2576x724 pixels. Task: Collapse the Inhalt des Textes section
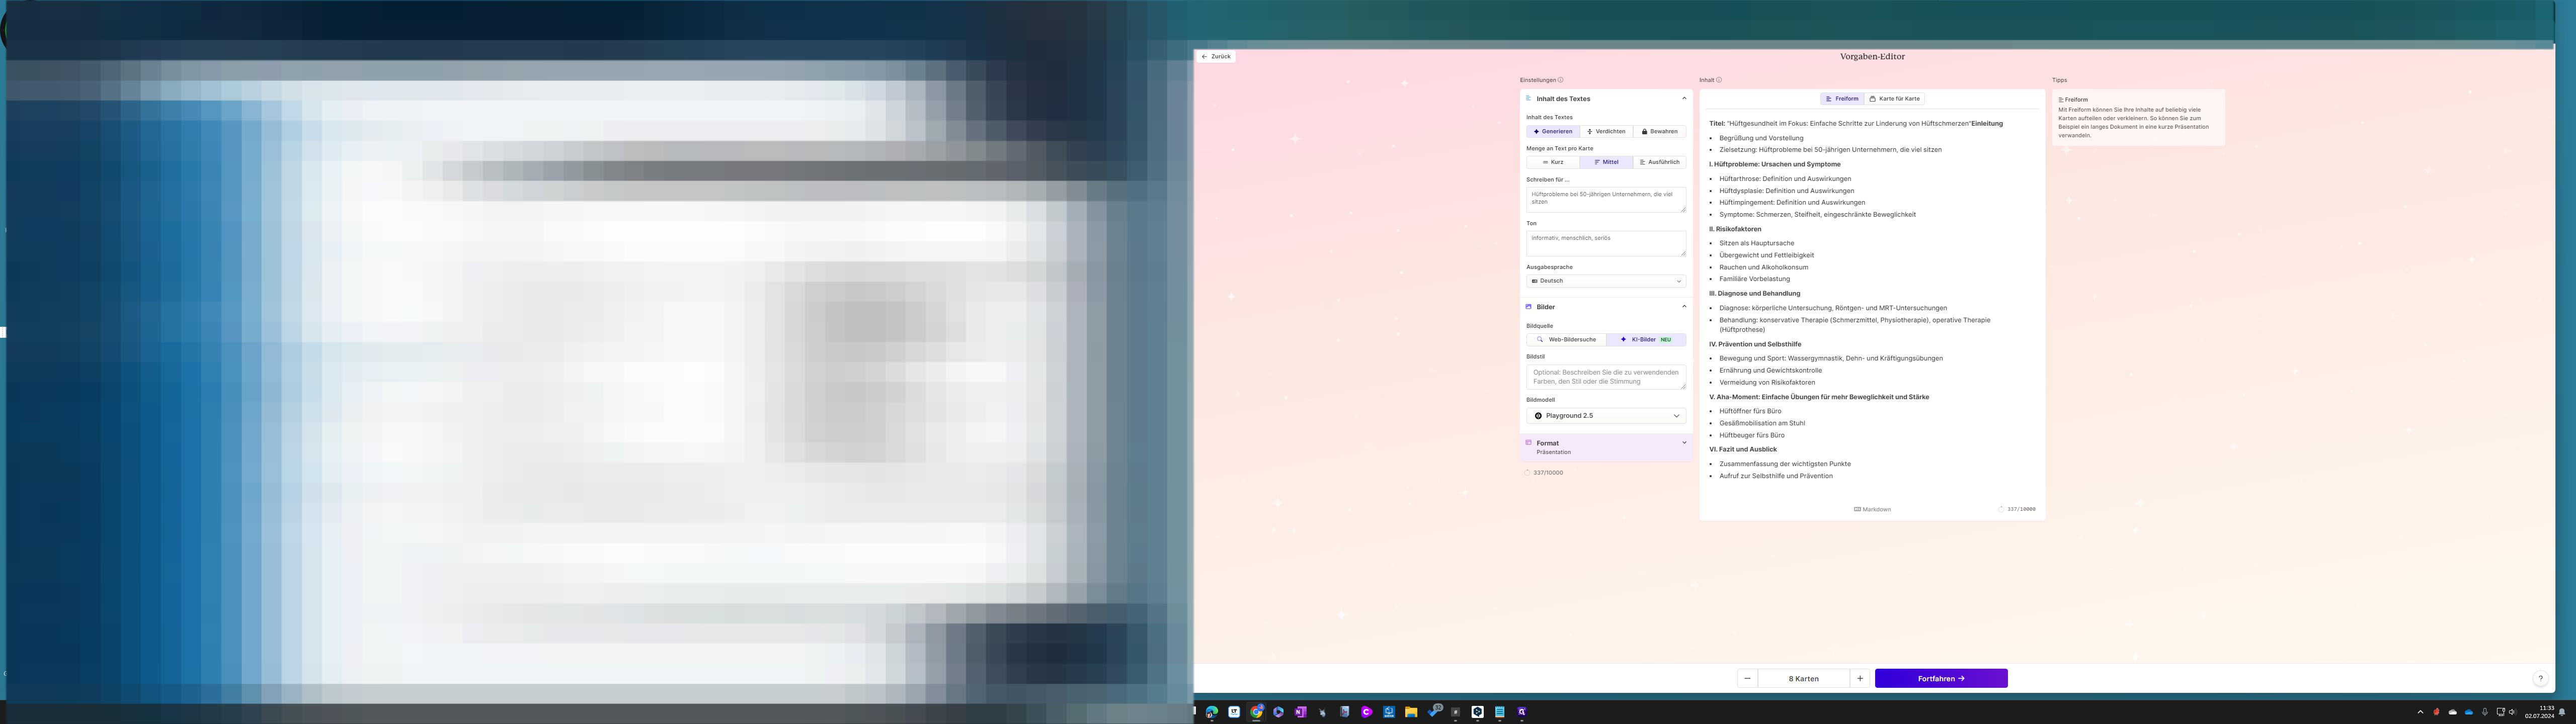point(1684,99)
